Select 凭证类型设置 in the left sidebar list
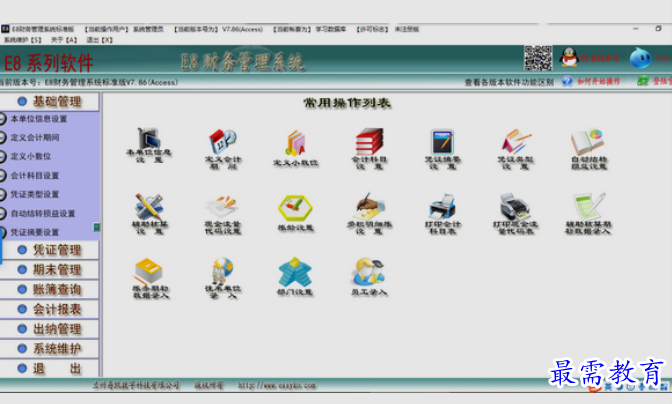The image size is (672, 404). 35,194
